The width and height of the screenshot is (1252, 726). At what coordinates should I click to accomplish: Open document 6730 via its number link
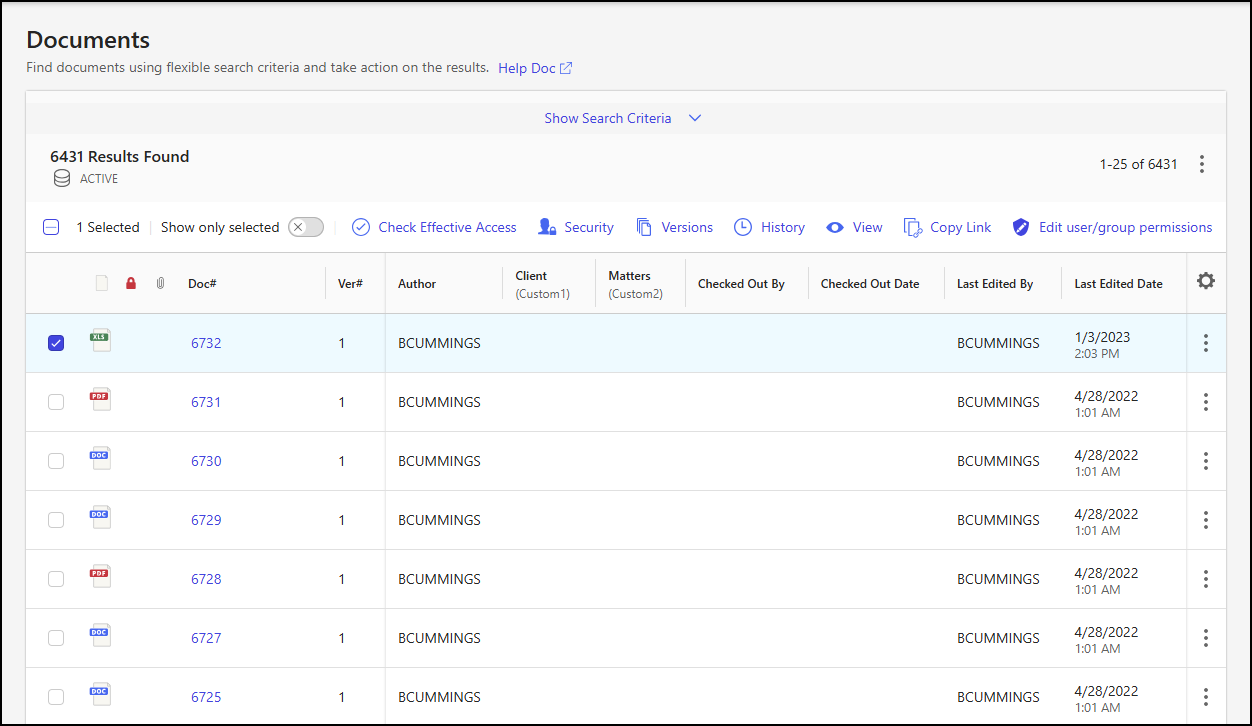(x=206, y=460)
